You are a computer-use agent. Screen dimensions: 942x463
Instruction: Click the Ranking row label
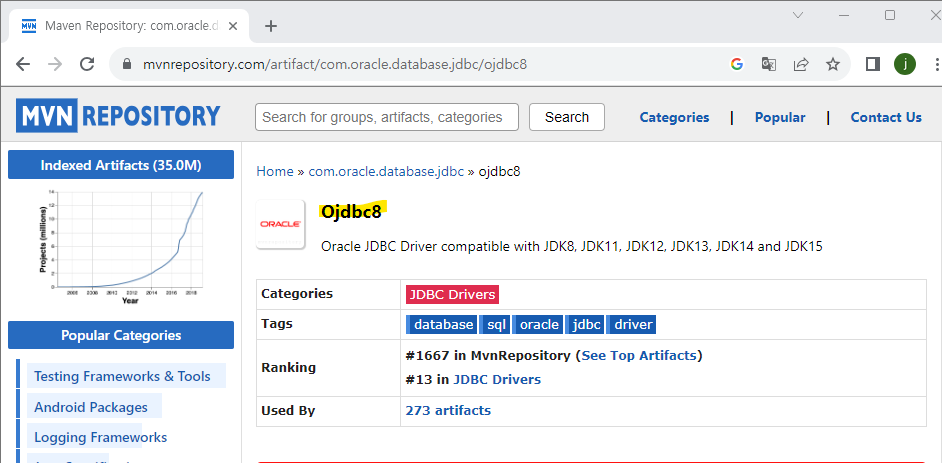point(288,368)
